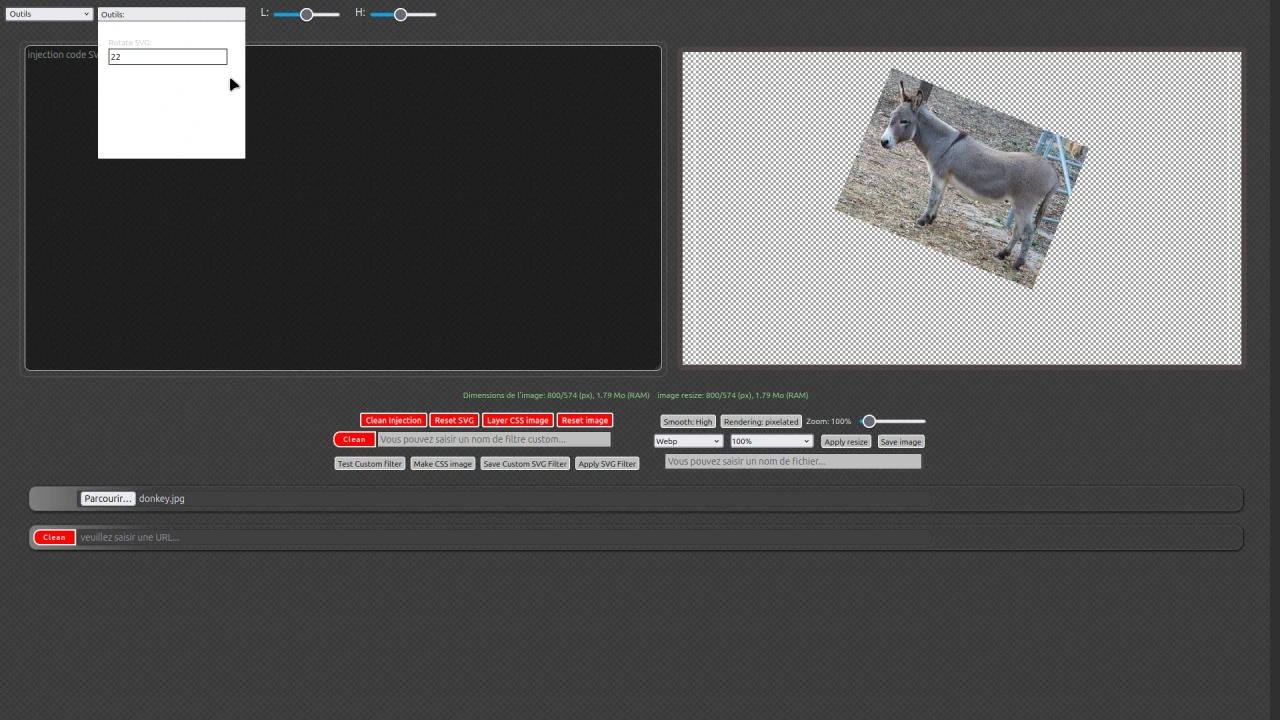The image size is (1280, 720).
Task: Click the Zoom slider handle
Action: (x=869, y=421)
